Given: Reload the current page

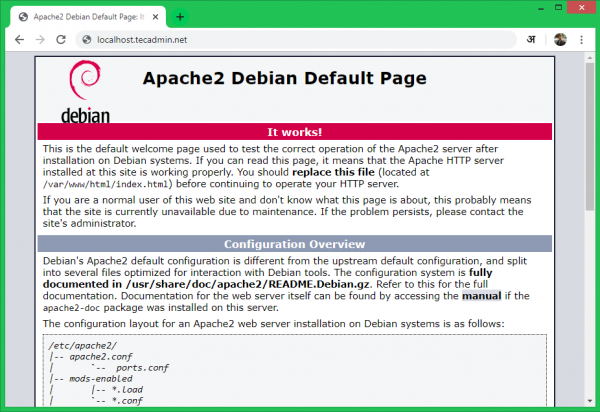Looking at the screenshot, I should (x=62, y=39).
